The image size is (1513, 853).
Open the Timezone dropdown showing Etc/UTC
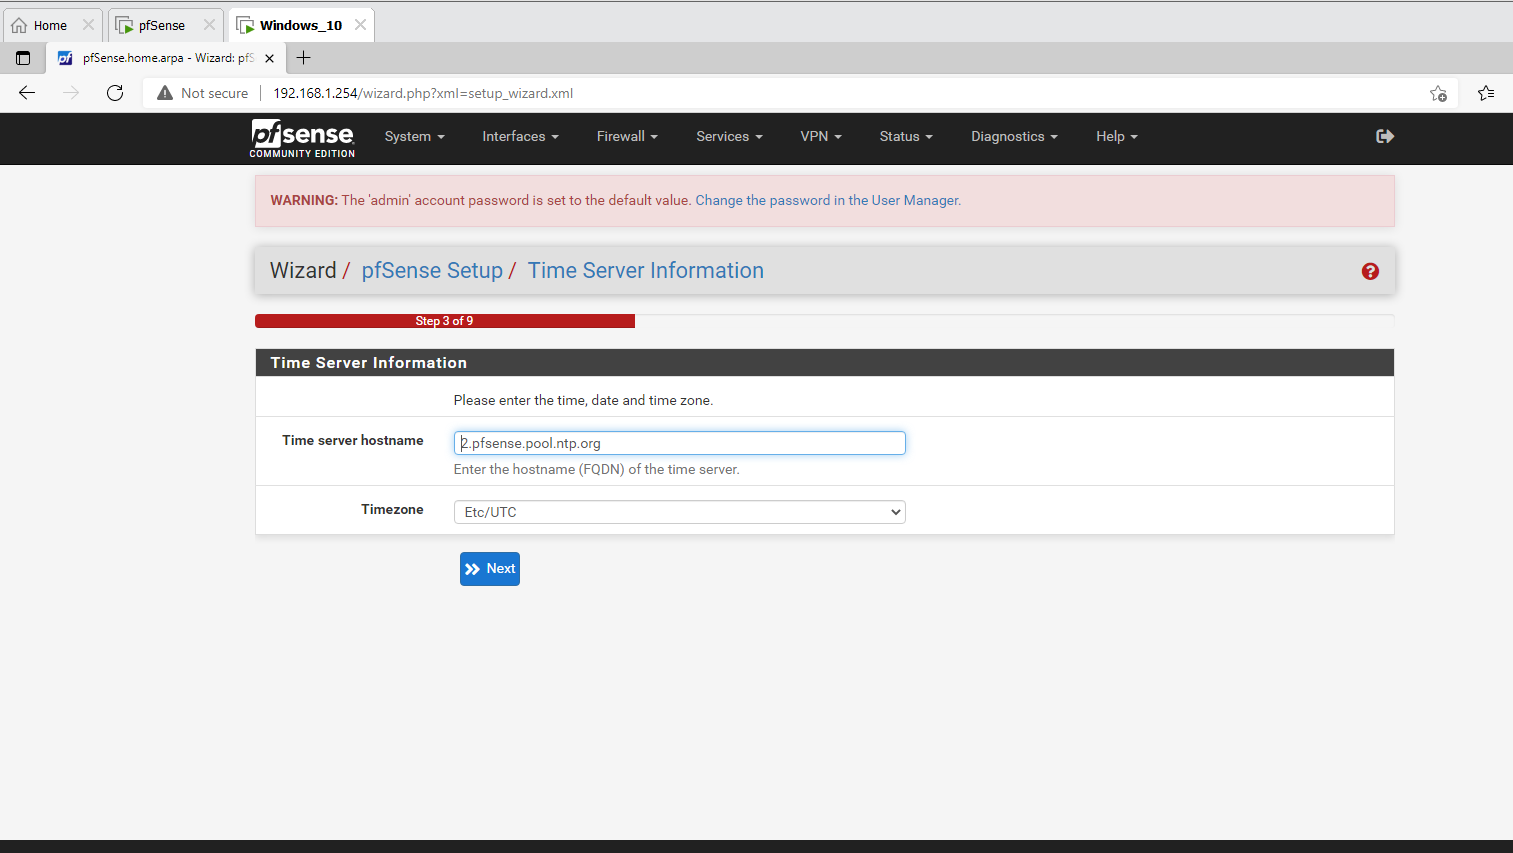pyautogui.click(x=680, y=512)
